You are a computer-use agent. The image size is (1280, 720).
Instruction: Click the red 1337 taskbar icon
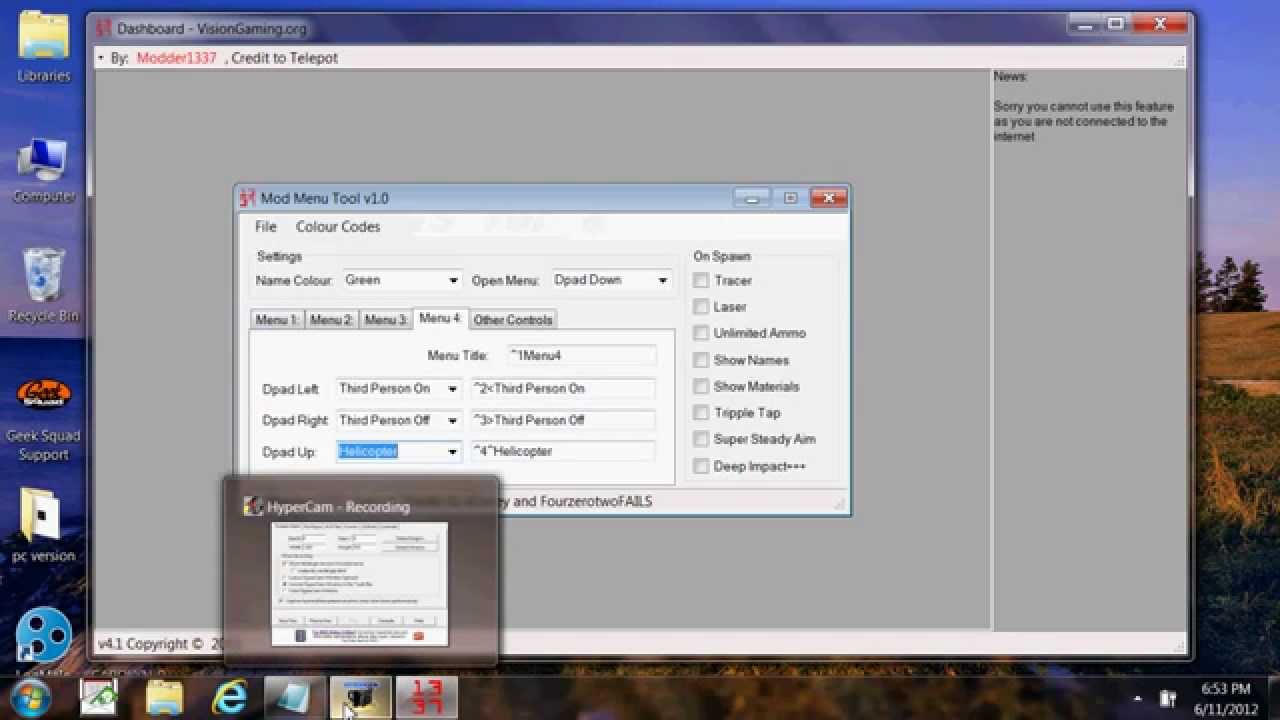(427, 698)
